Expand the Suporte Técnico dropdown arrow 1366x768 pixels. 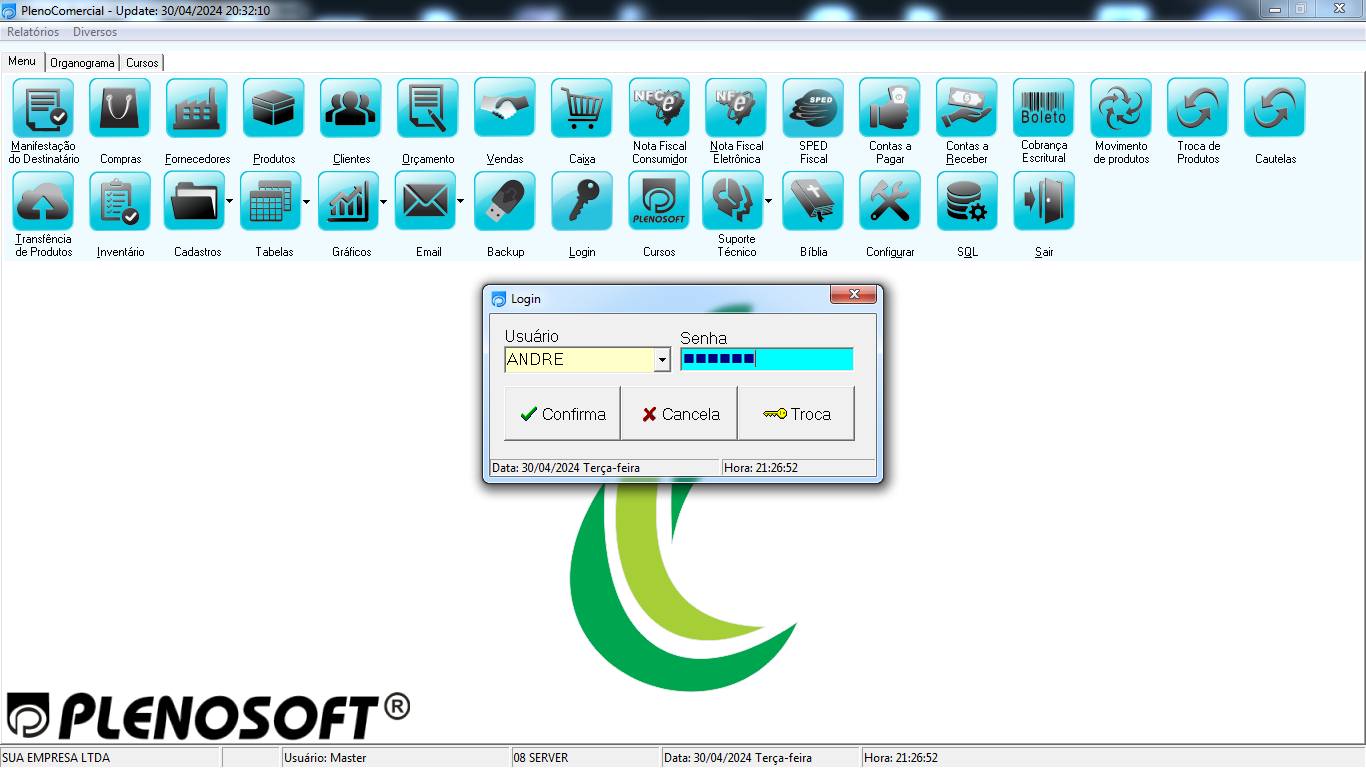click(x=769, y=201)
